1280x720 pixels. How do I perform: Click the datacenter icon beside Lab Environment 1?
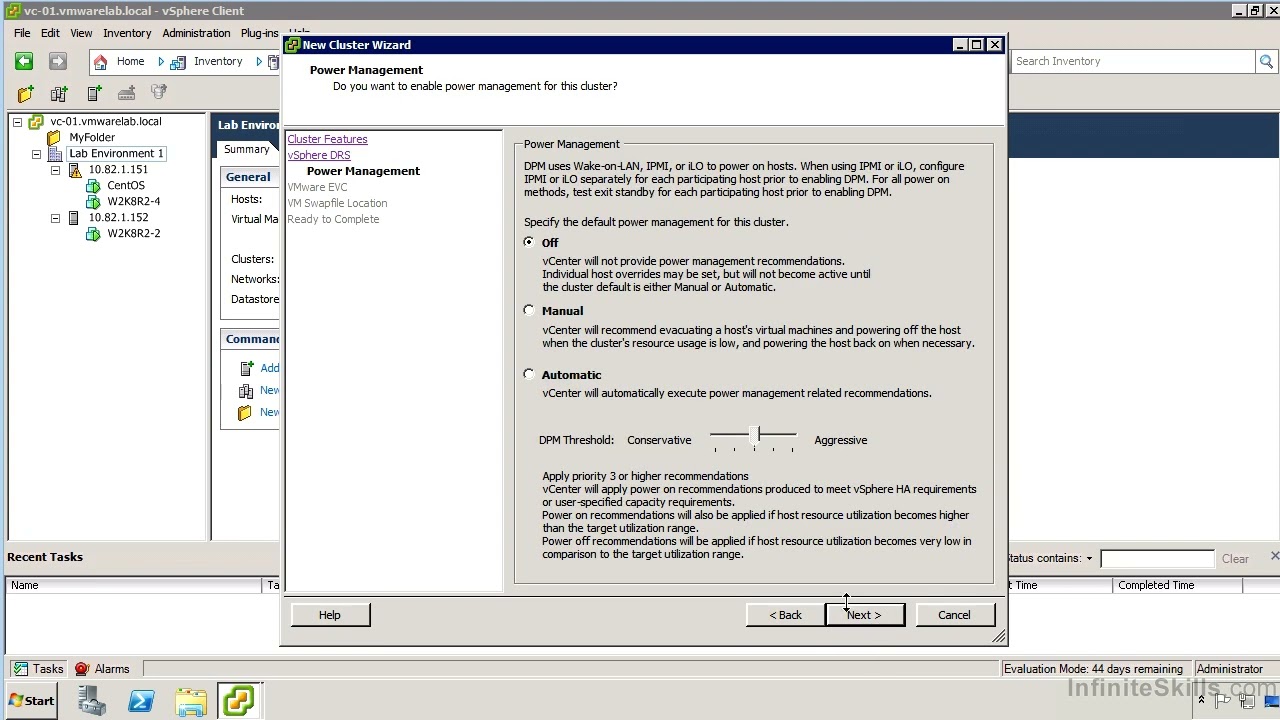[55, 154]
